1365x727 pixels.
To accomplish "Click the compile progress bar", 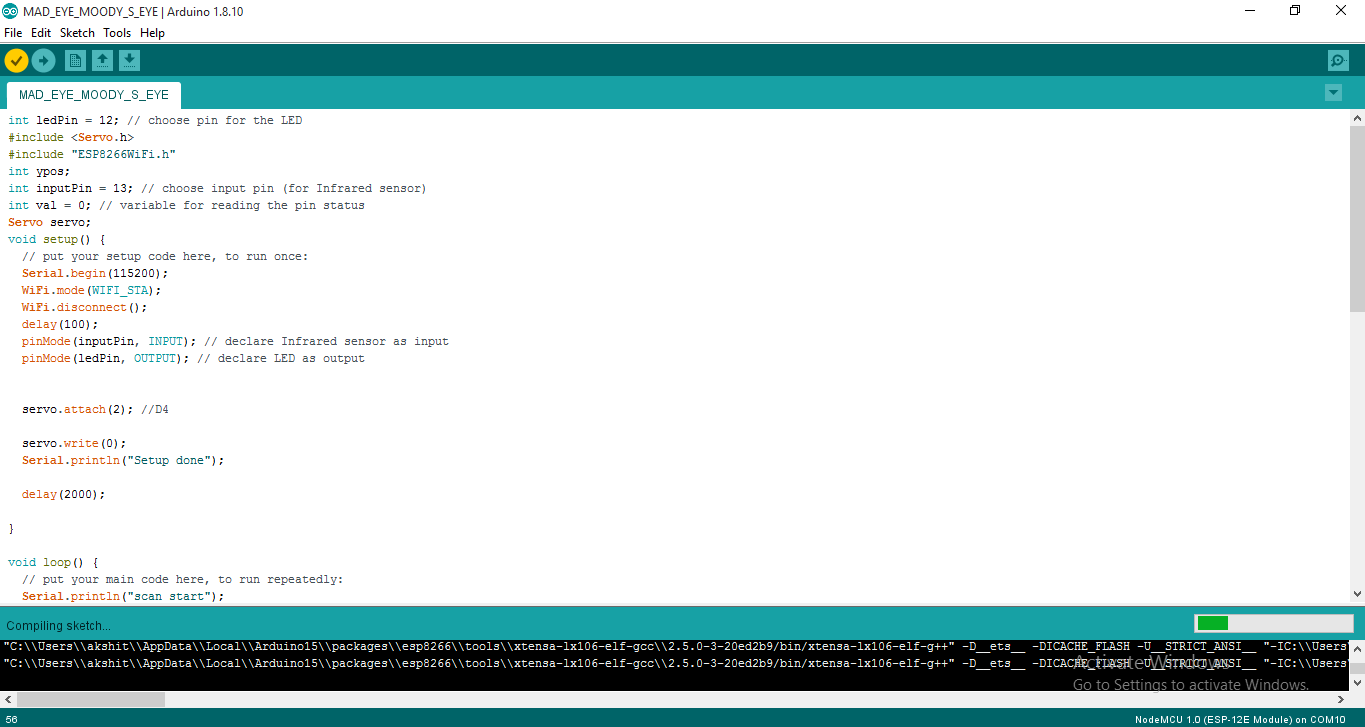I will point(1273,623).
